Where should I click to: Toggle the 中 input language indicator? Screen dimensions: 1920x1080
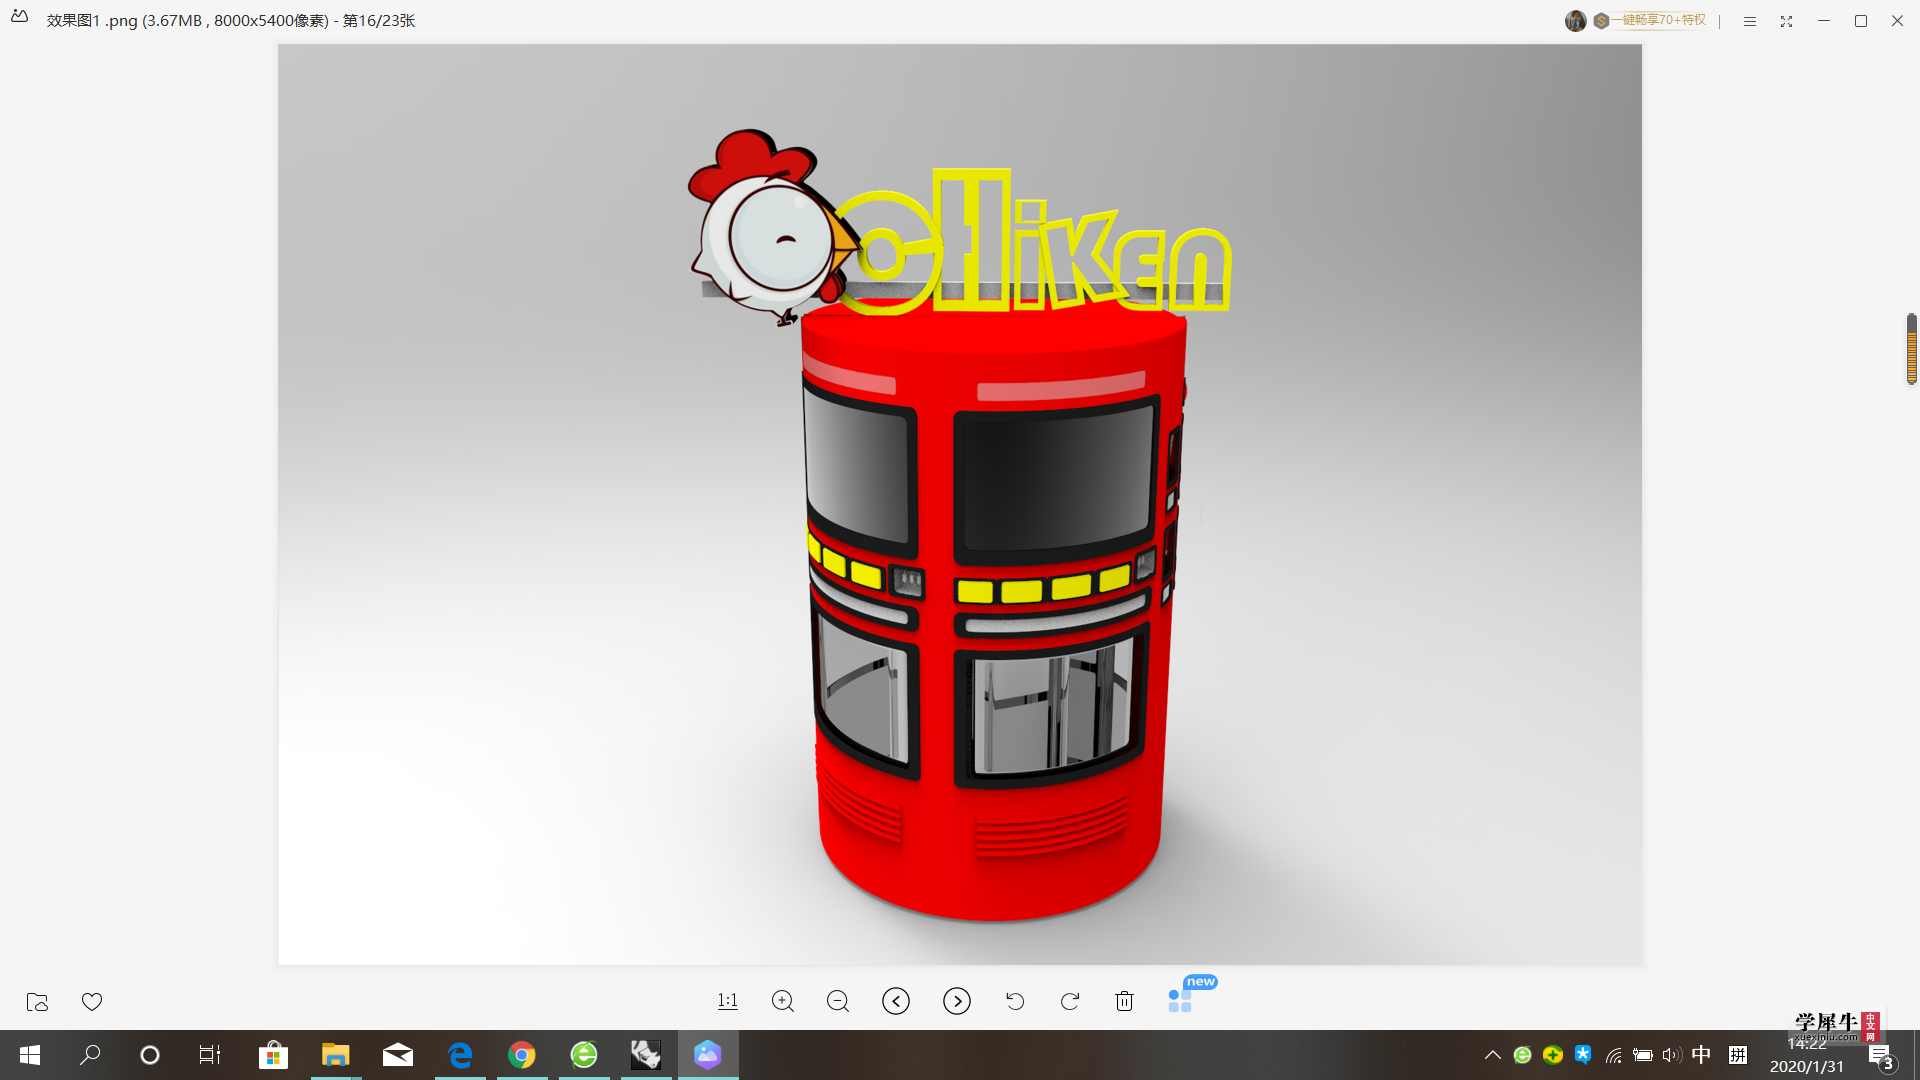[x=1701, y=1055]
